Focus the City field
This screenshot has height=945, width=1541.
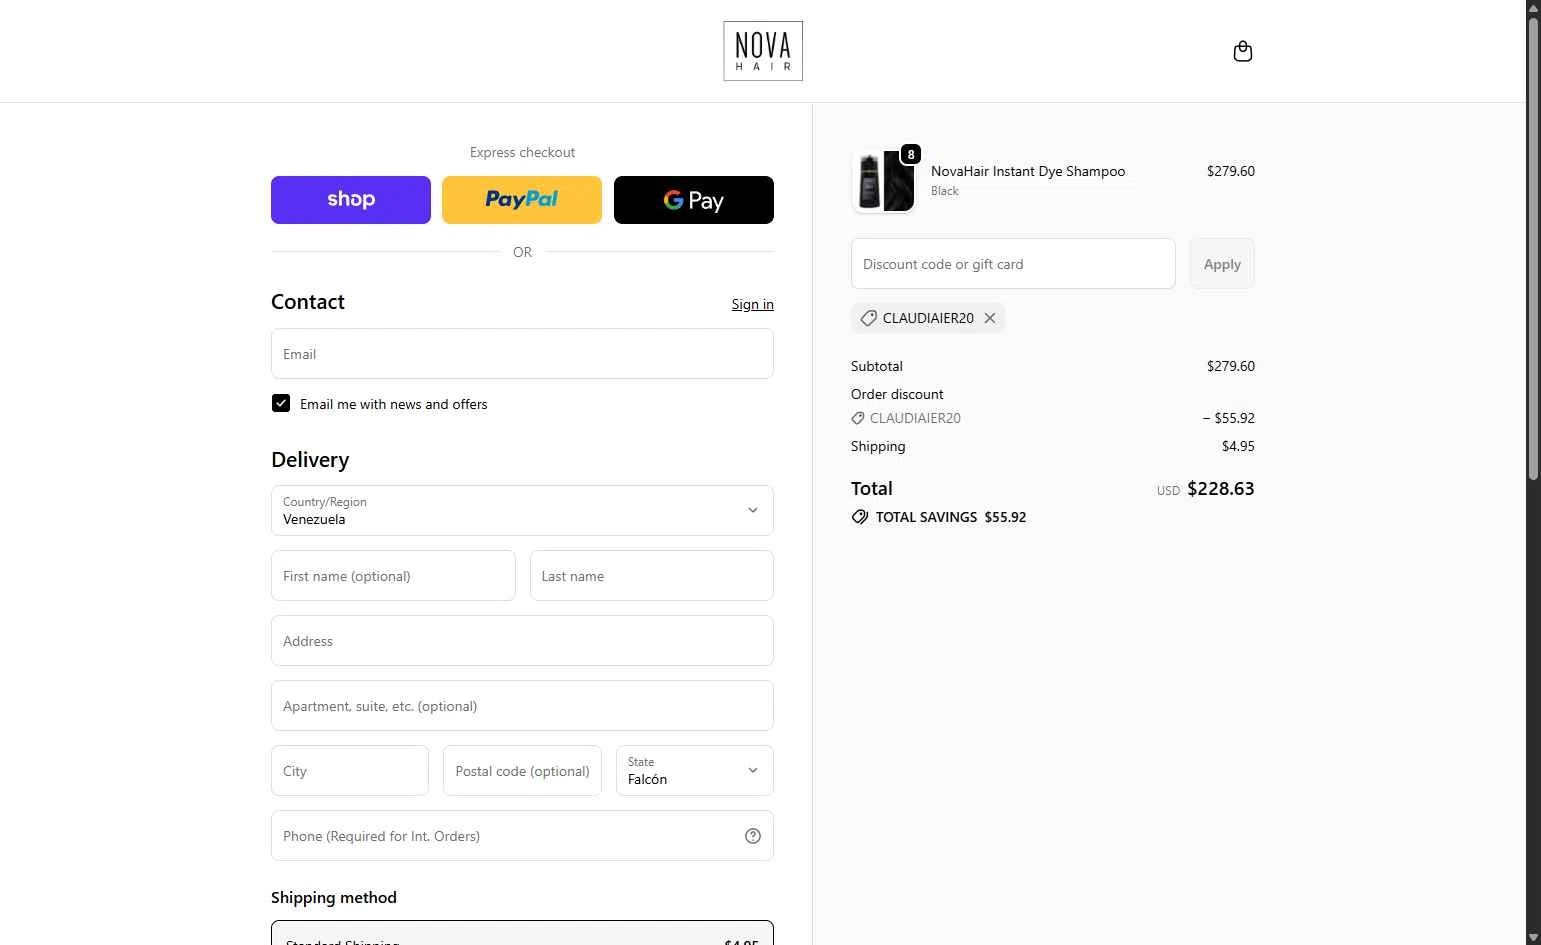click(x=350, y=770)
